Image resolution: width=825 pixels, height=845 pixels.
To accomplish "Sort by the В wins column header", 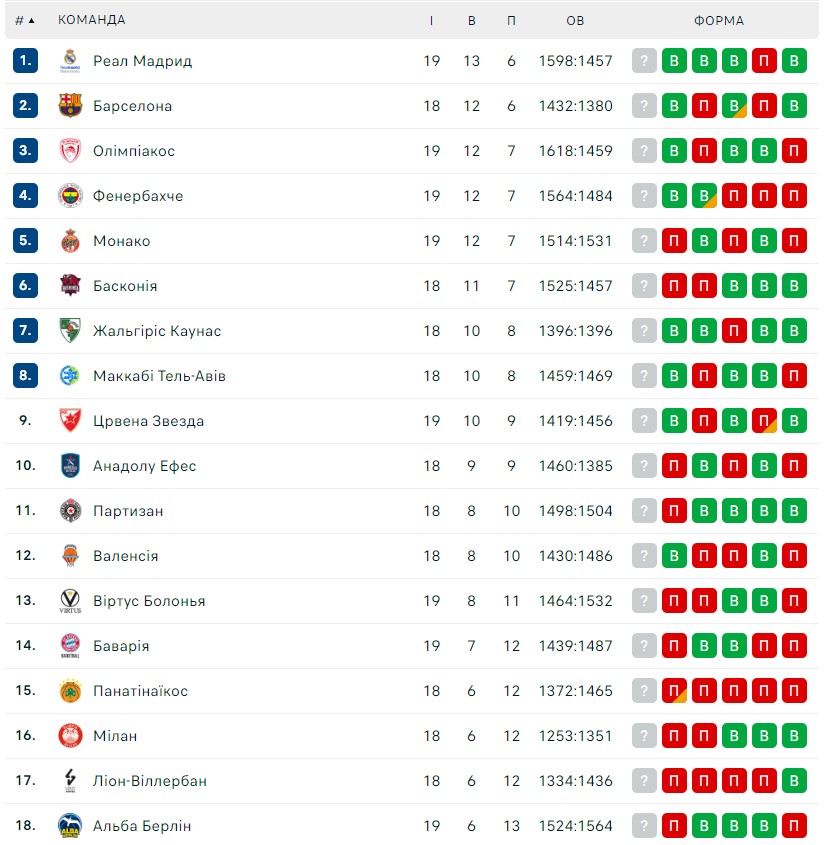I will [472, 20].
